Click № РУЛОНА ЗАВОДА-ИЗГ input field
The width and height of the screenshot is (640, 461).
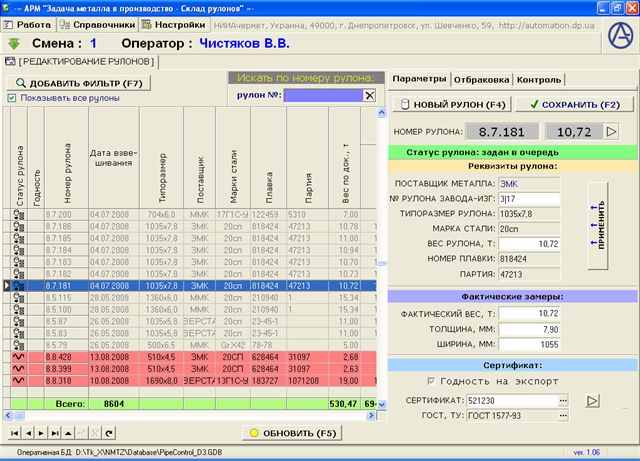529,199
